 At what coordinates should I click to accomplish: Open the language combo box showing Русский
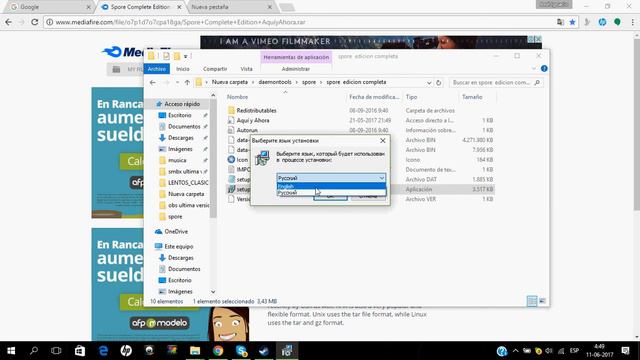click(331, 178)
